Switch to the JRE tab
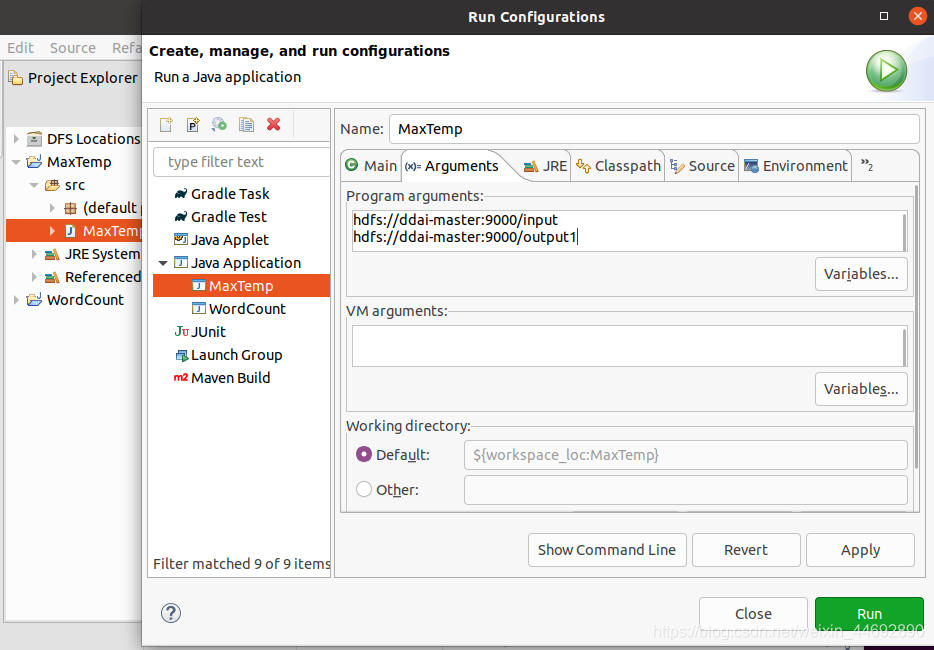Screen dimensions: 934x650 [545, 166]
